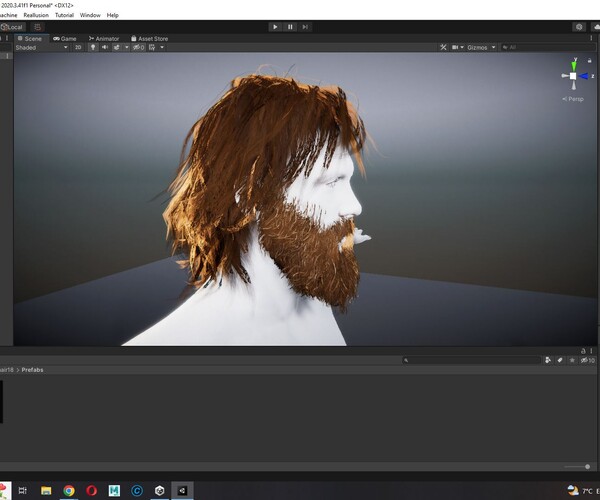Toggle the Project panel lock icon
This screenshot has width=600, height=500.
tap(583, 351)
